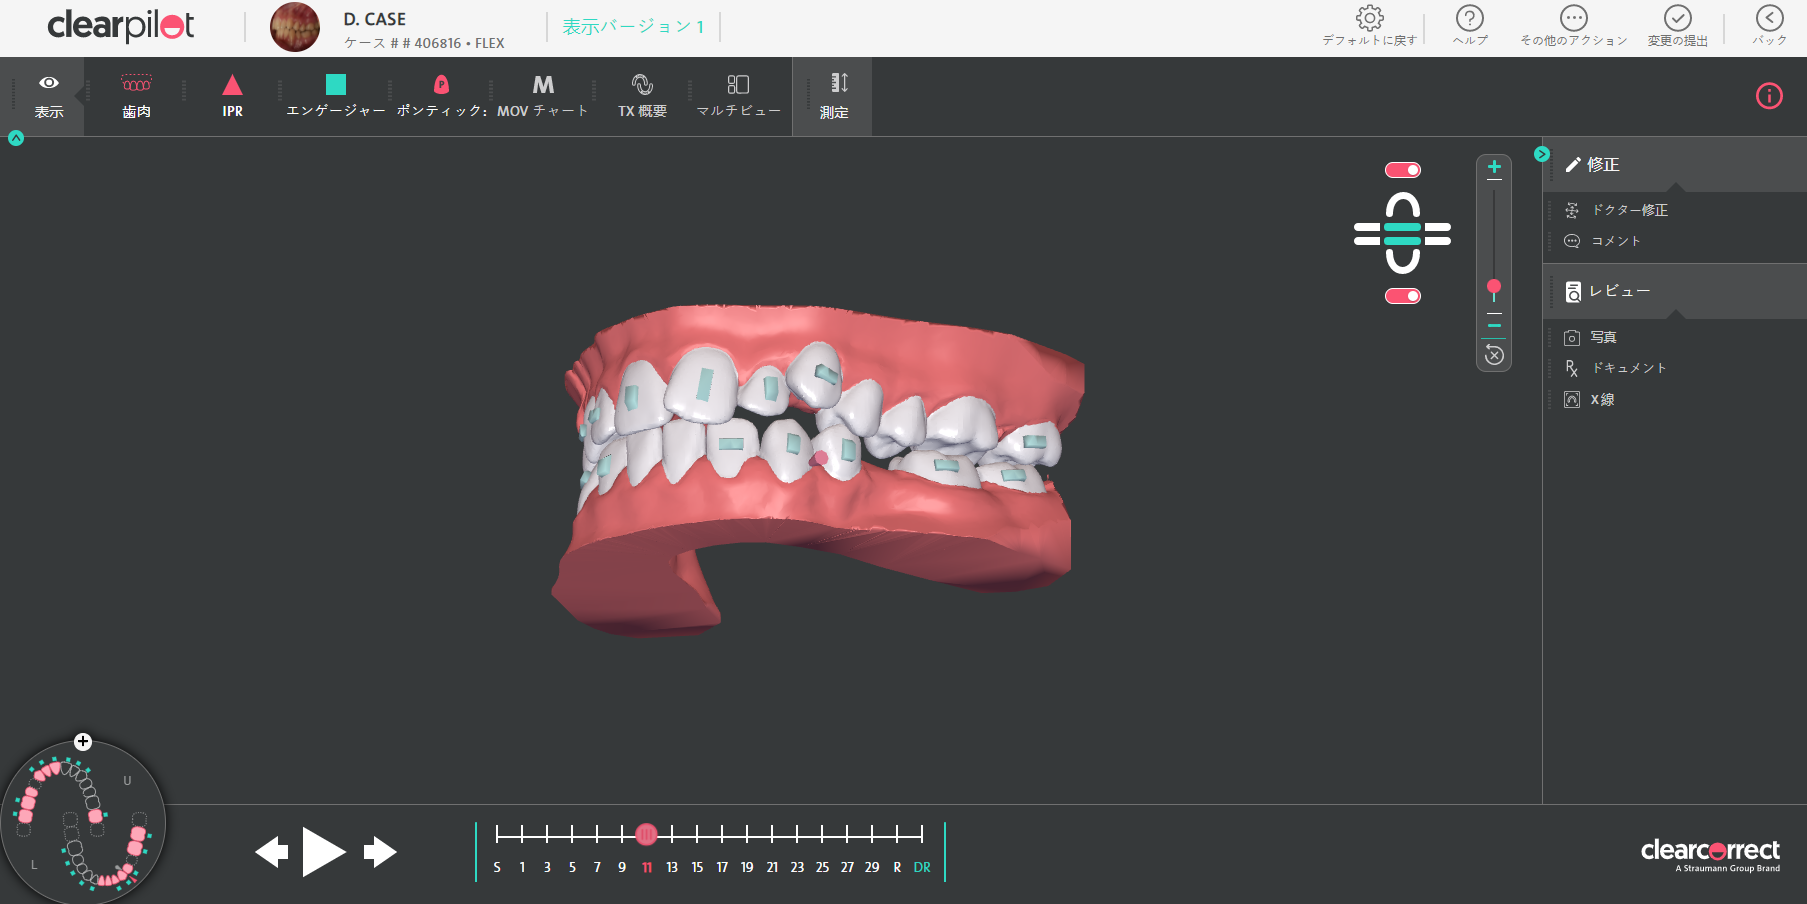Open 写真 photos

[1590, 337]
